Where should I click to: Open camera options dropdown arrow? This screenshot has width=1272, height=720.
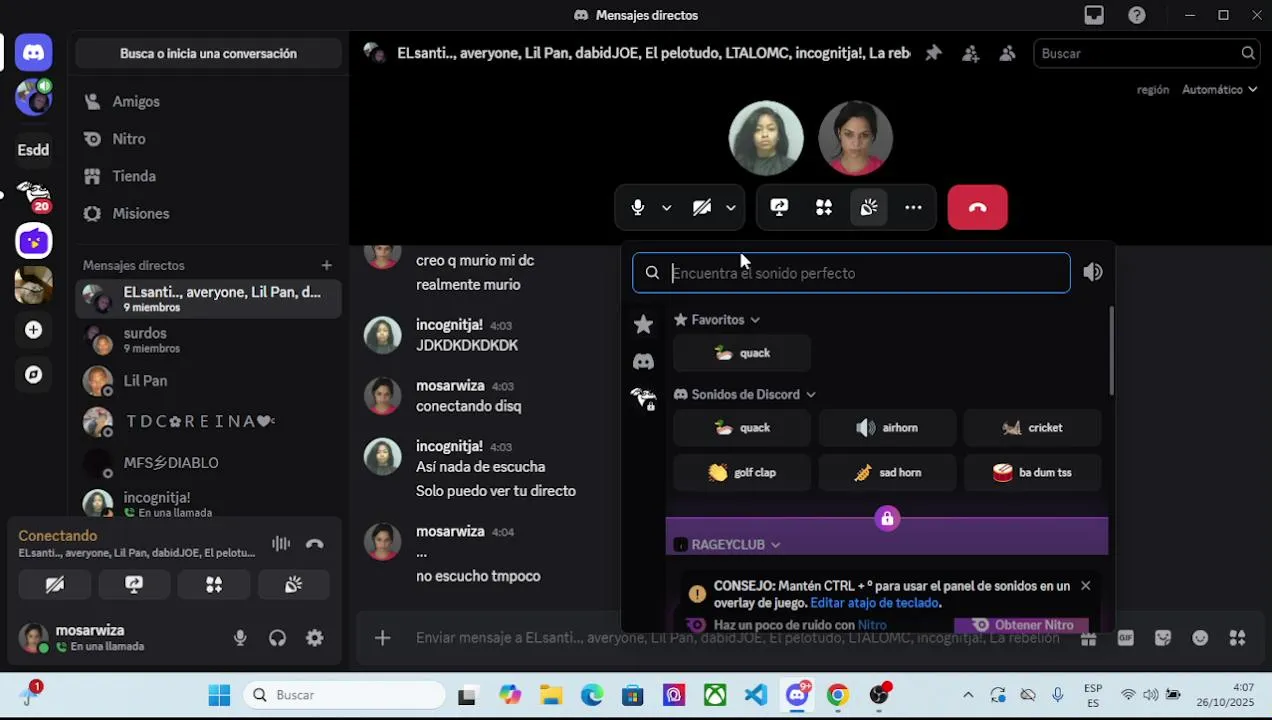tap(731, 208)
